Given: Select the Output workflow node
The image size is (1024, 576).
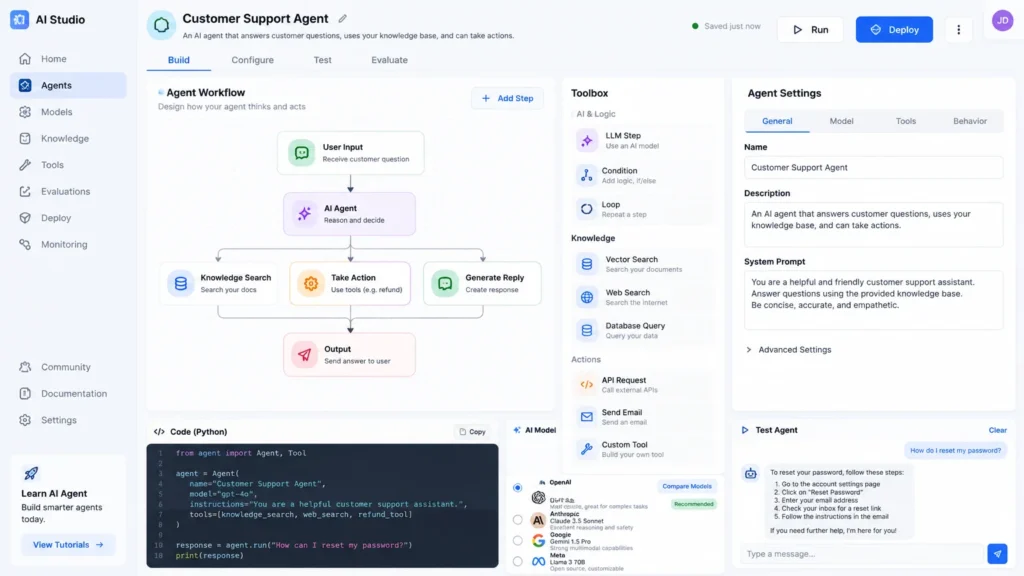Looking at the screenshot, I should pos(349,355).
